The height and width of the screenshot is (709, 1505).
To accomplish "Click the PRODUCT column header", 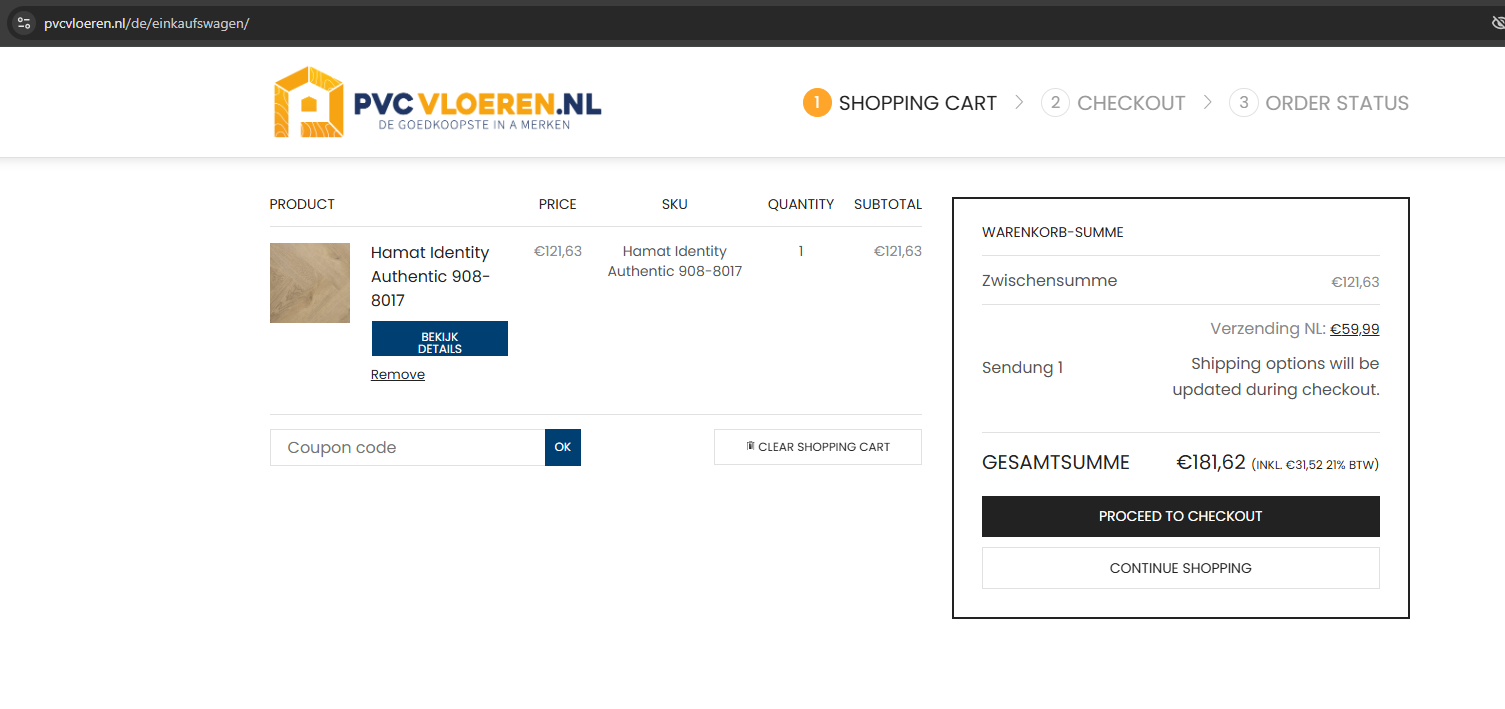I will pyautogui.click(x=302, y=204).
